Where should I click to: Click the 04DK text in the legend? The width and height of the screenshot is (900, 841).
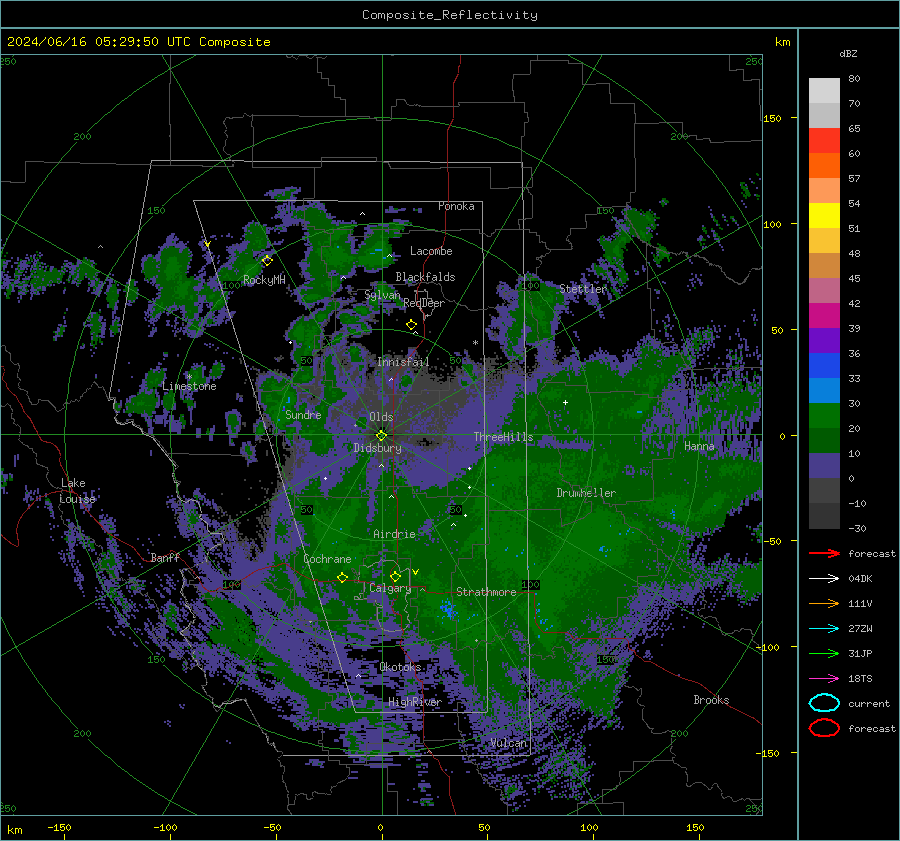click(x=860, y=579)
